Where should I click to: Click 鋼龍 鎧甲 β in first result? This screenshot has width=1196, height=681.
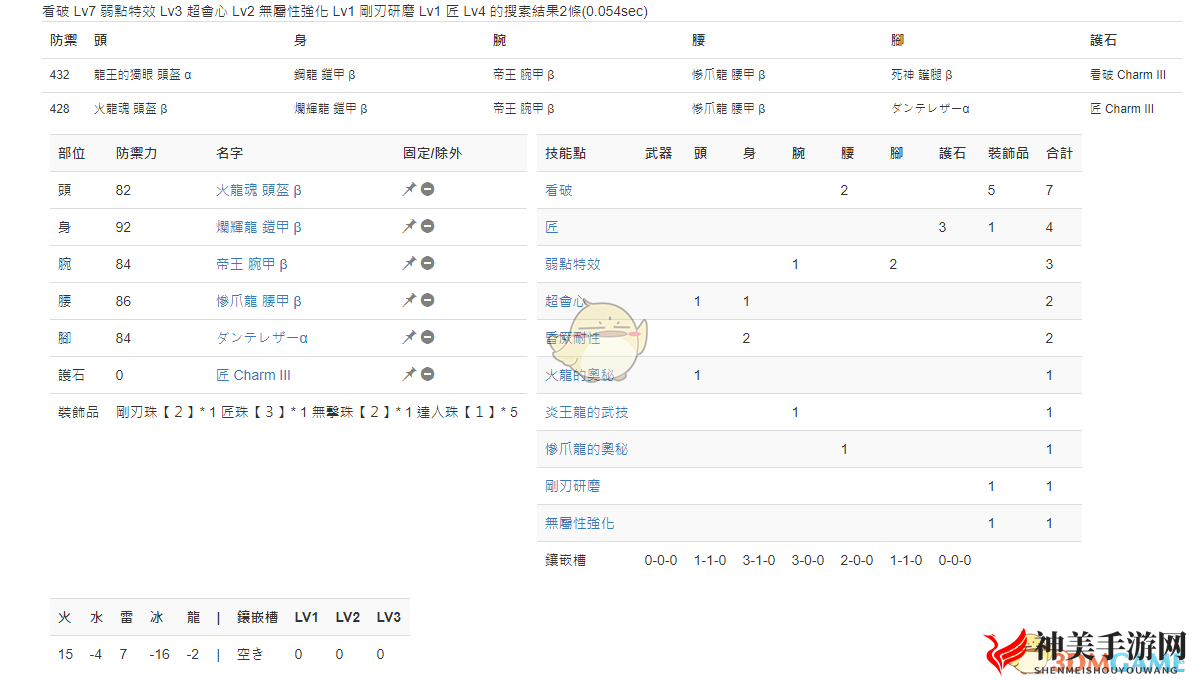pyautogui.click(x=325, y=75)
